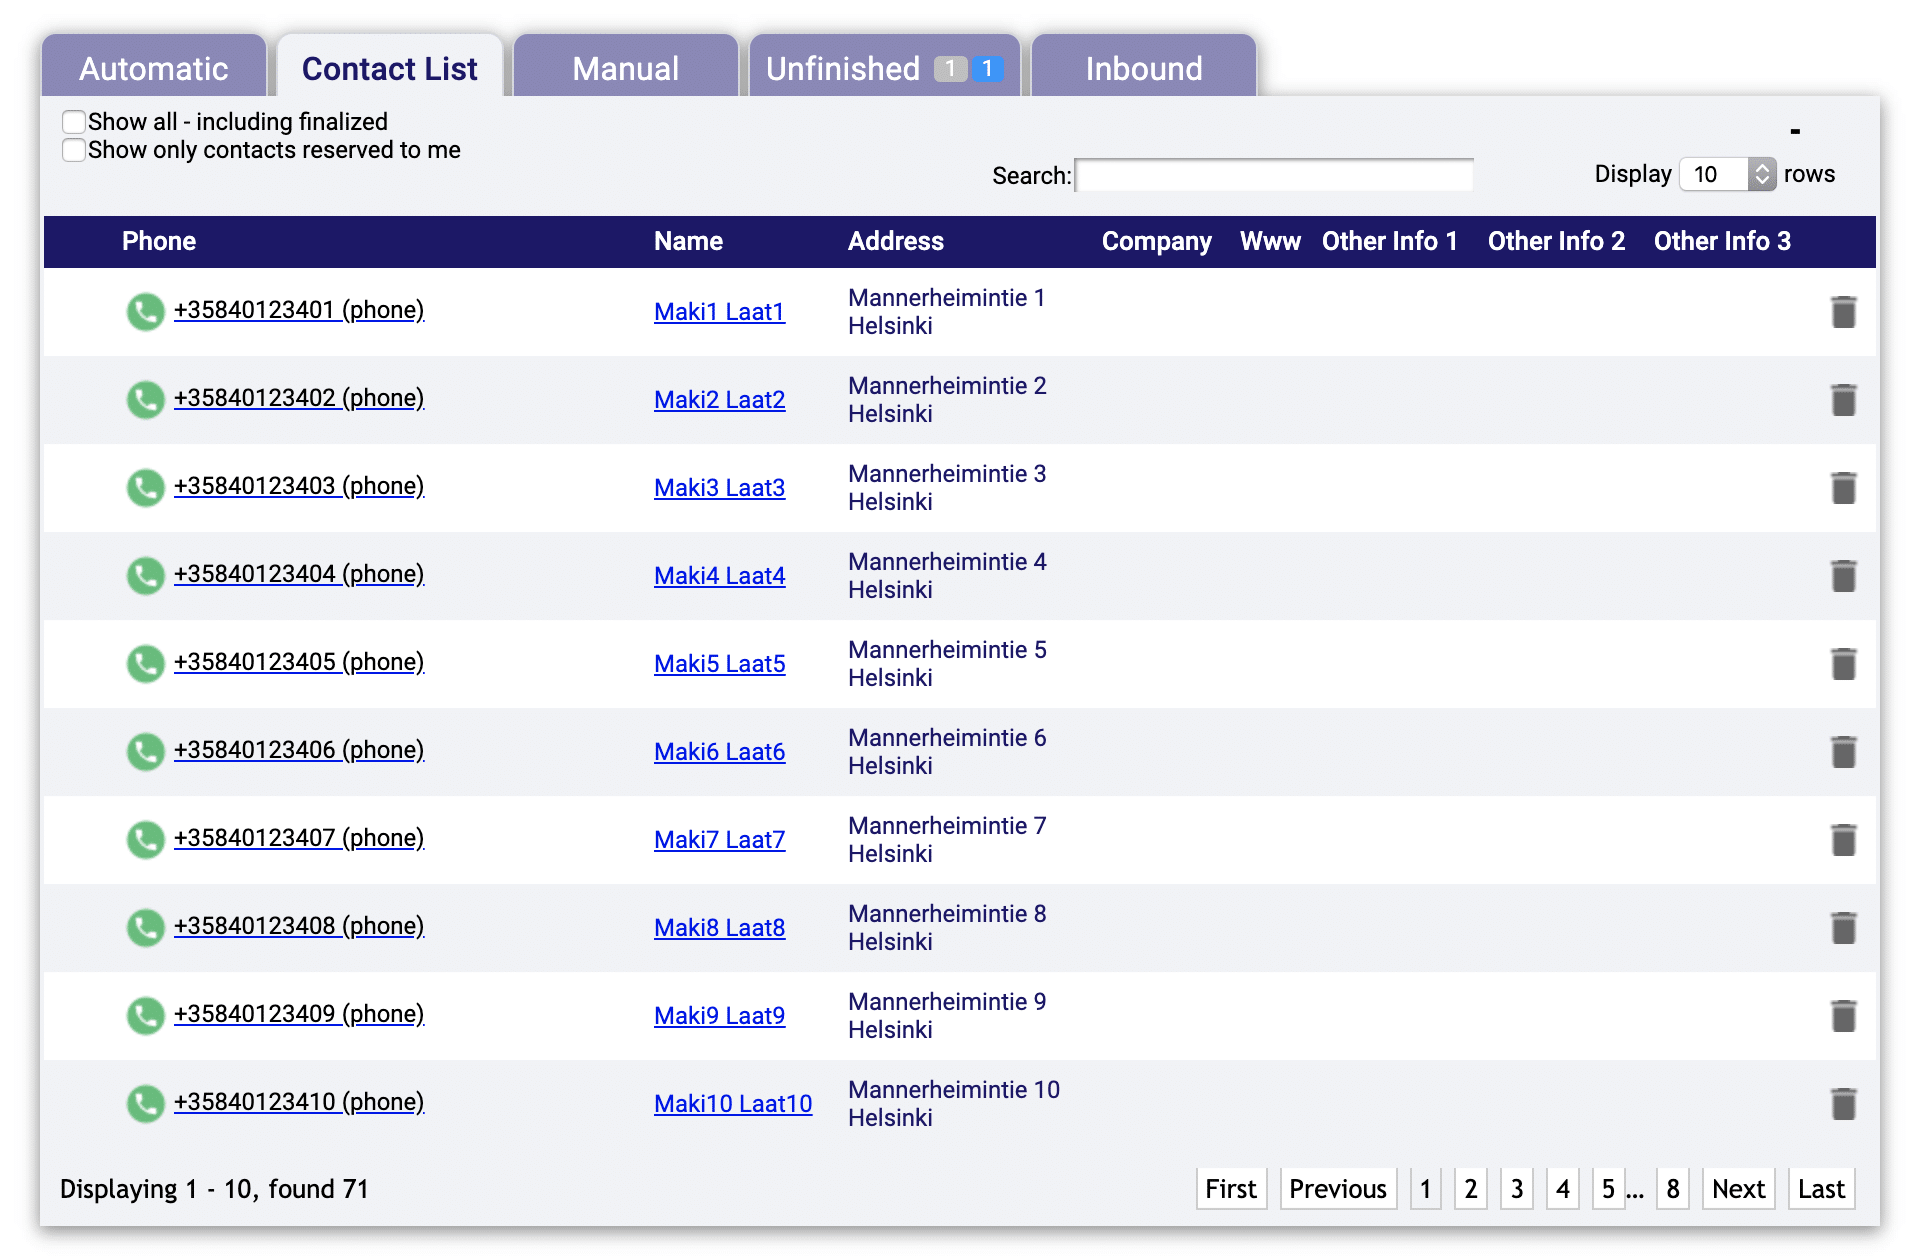The image size is (1918, 1256).
Task: Sort by the Other Info 2 column header
Action: pyautogui.click(x=1556, y=241)
